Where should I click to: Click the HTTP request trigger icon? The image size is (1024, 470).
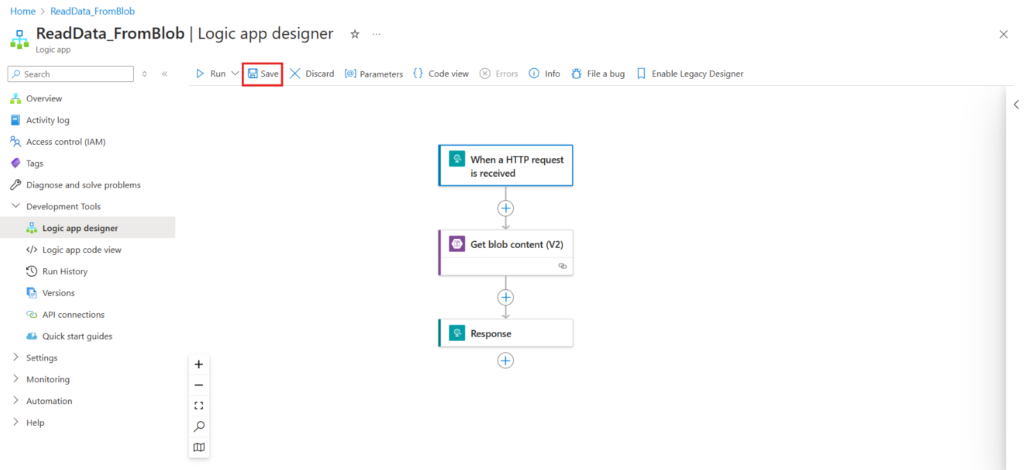[457, 159]
